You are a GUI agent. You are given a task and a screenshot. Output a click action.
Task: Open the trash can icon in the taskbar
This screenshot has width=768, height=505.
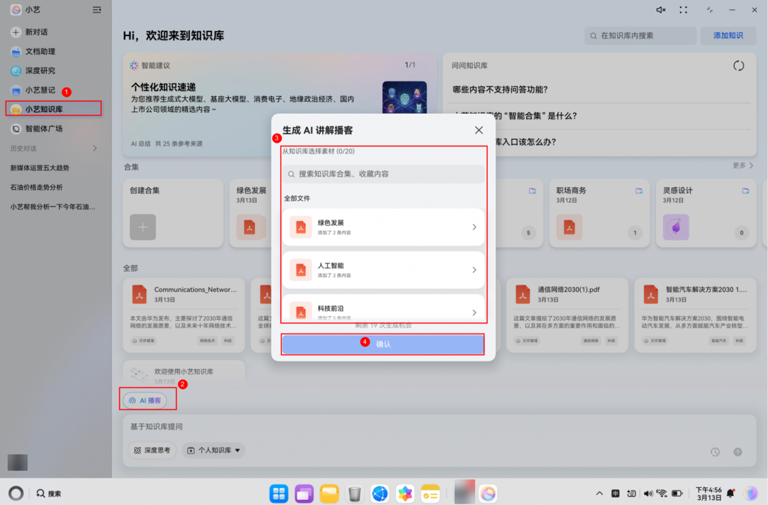pos(354,494)
